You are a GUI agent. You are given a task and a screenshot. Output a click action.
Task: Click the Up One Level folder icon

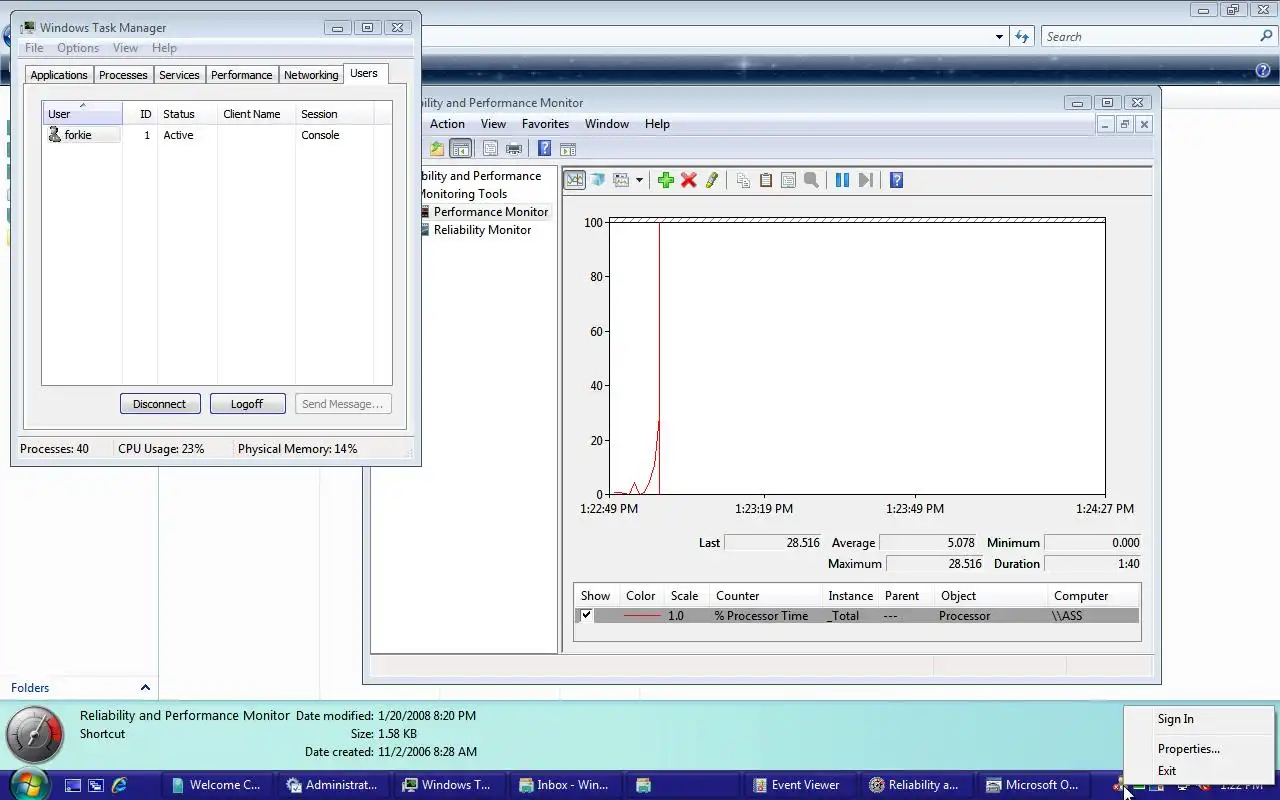tap(437, 149)
